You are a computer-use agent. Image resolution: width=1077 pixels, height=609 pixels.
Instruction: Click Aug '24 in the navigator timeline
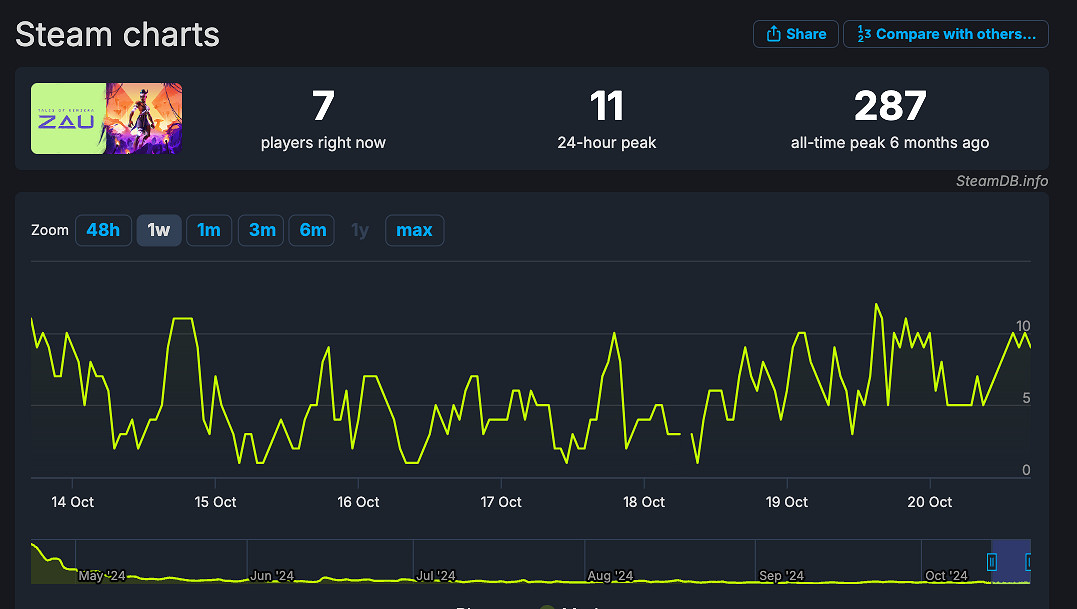(610, 576)
